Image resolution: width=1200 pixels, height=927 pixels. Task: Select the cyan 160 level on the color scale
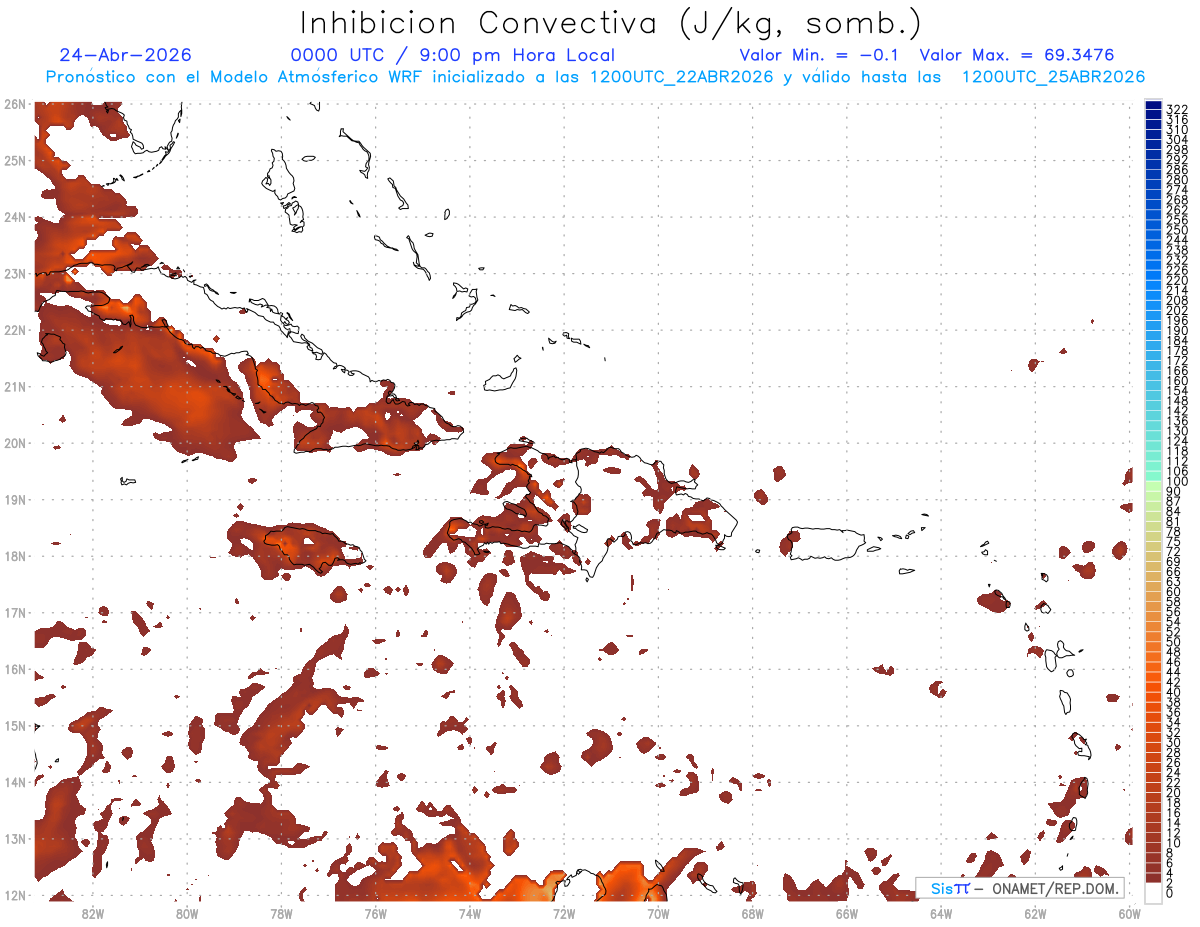pyautogui.click(x=1153, y=381)
